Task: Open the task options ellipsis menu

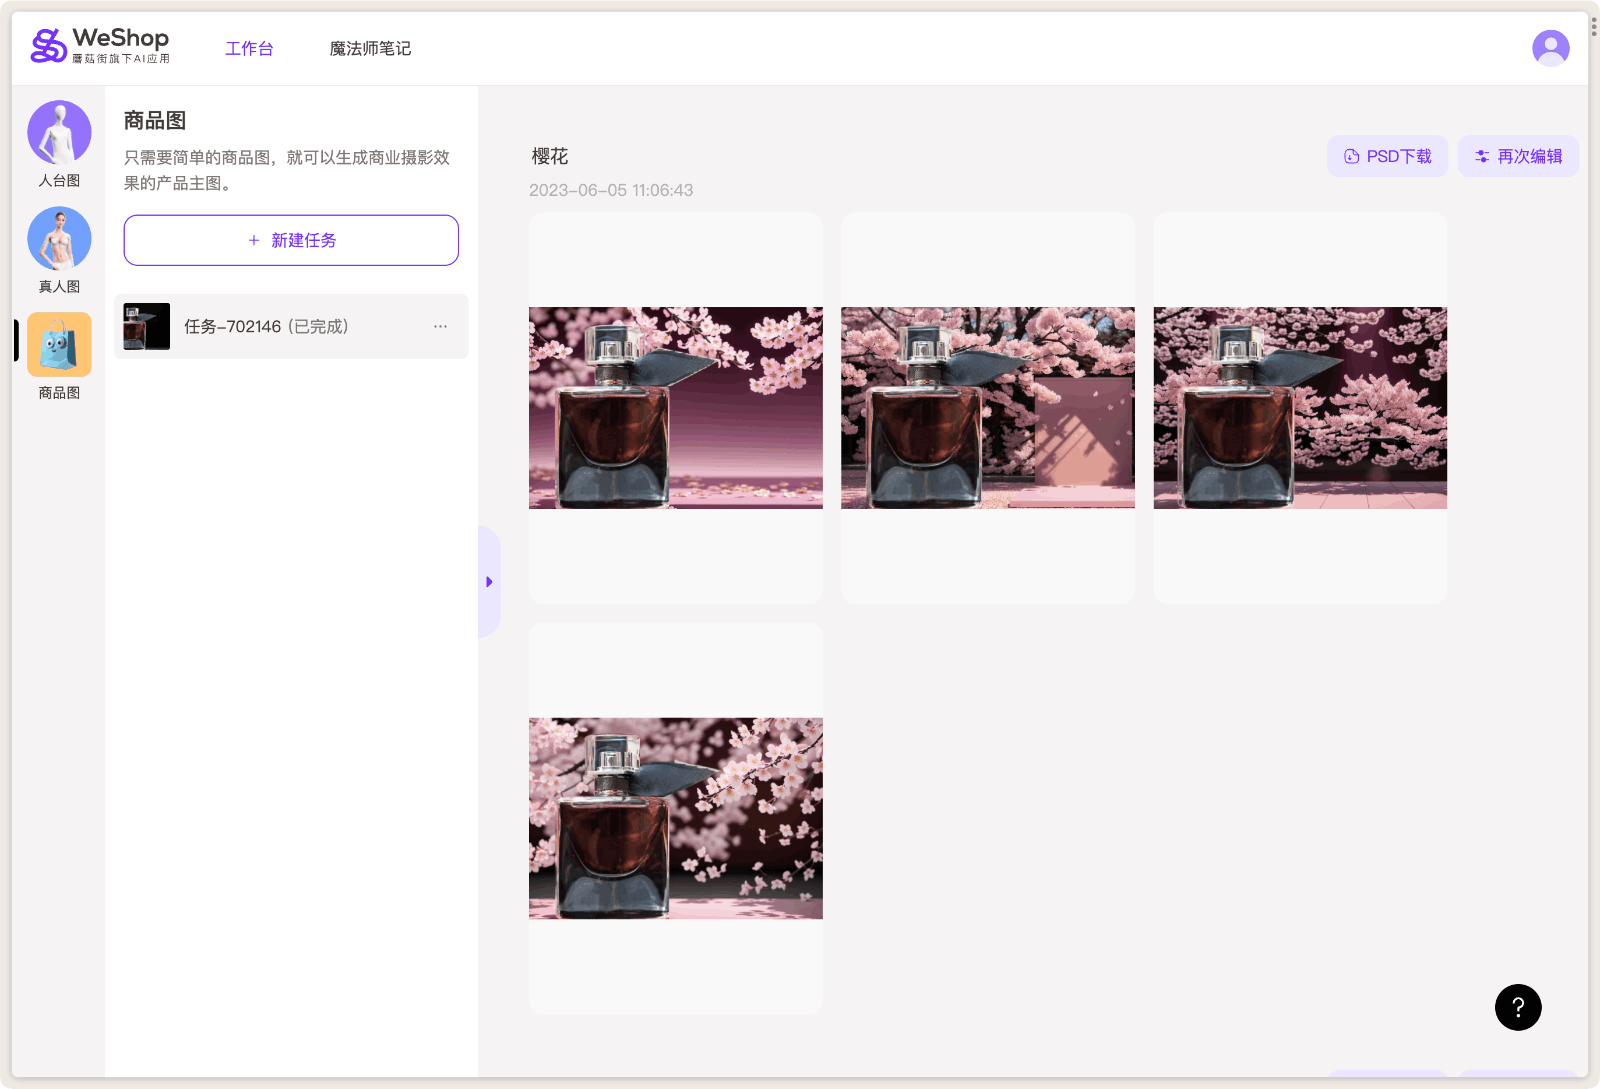Action: [x=440, y=326]
